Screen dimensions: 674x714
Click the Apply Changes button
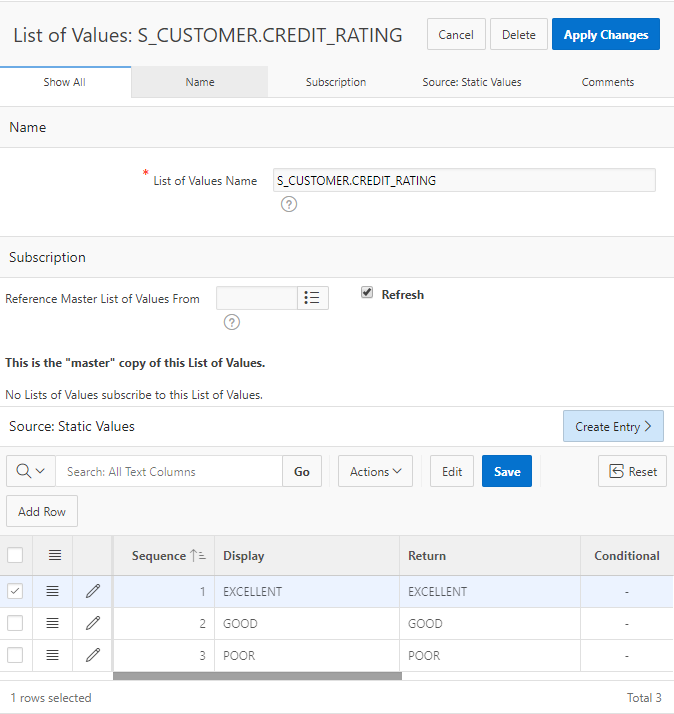click(x=605, y=35)
